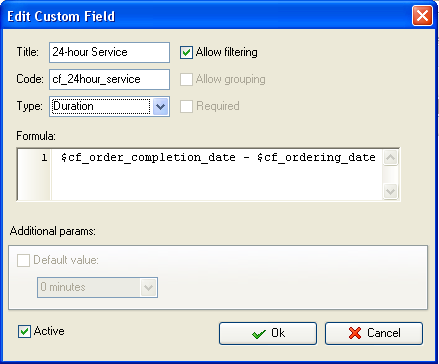Toggle the Allow filtering checkbox

coord(186,52)
